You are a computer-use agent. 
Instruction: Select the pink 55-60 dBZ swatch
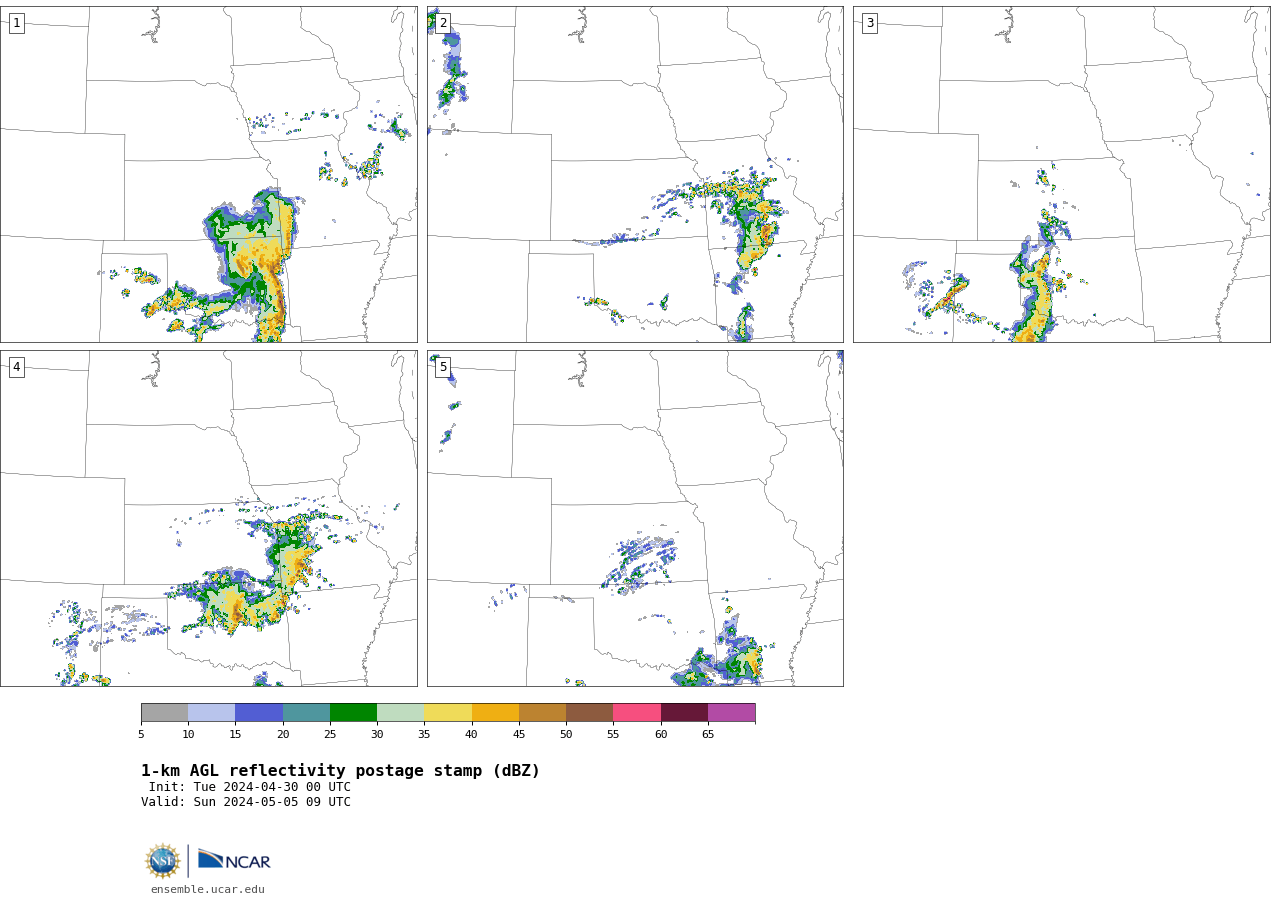(637, 713)
